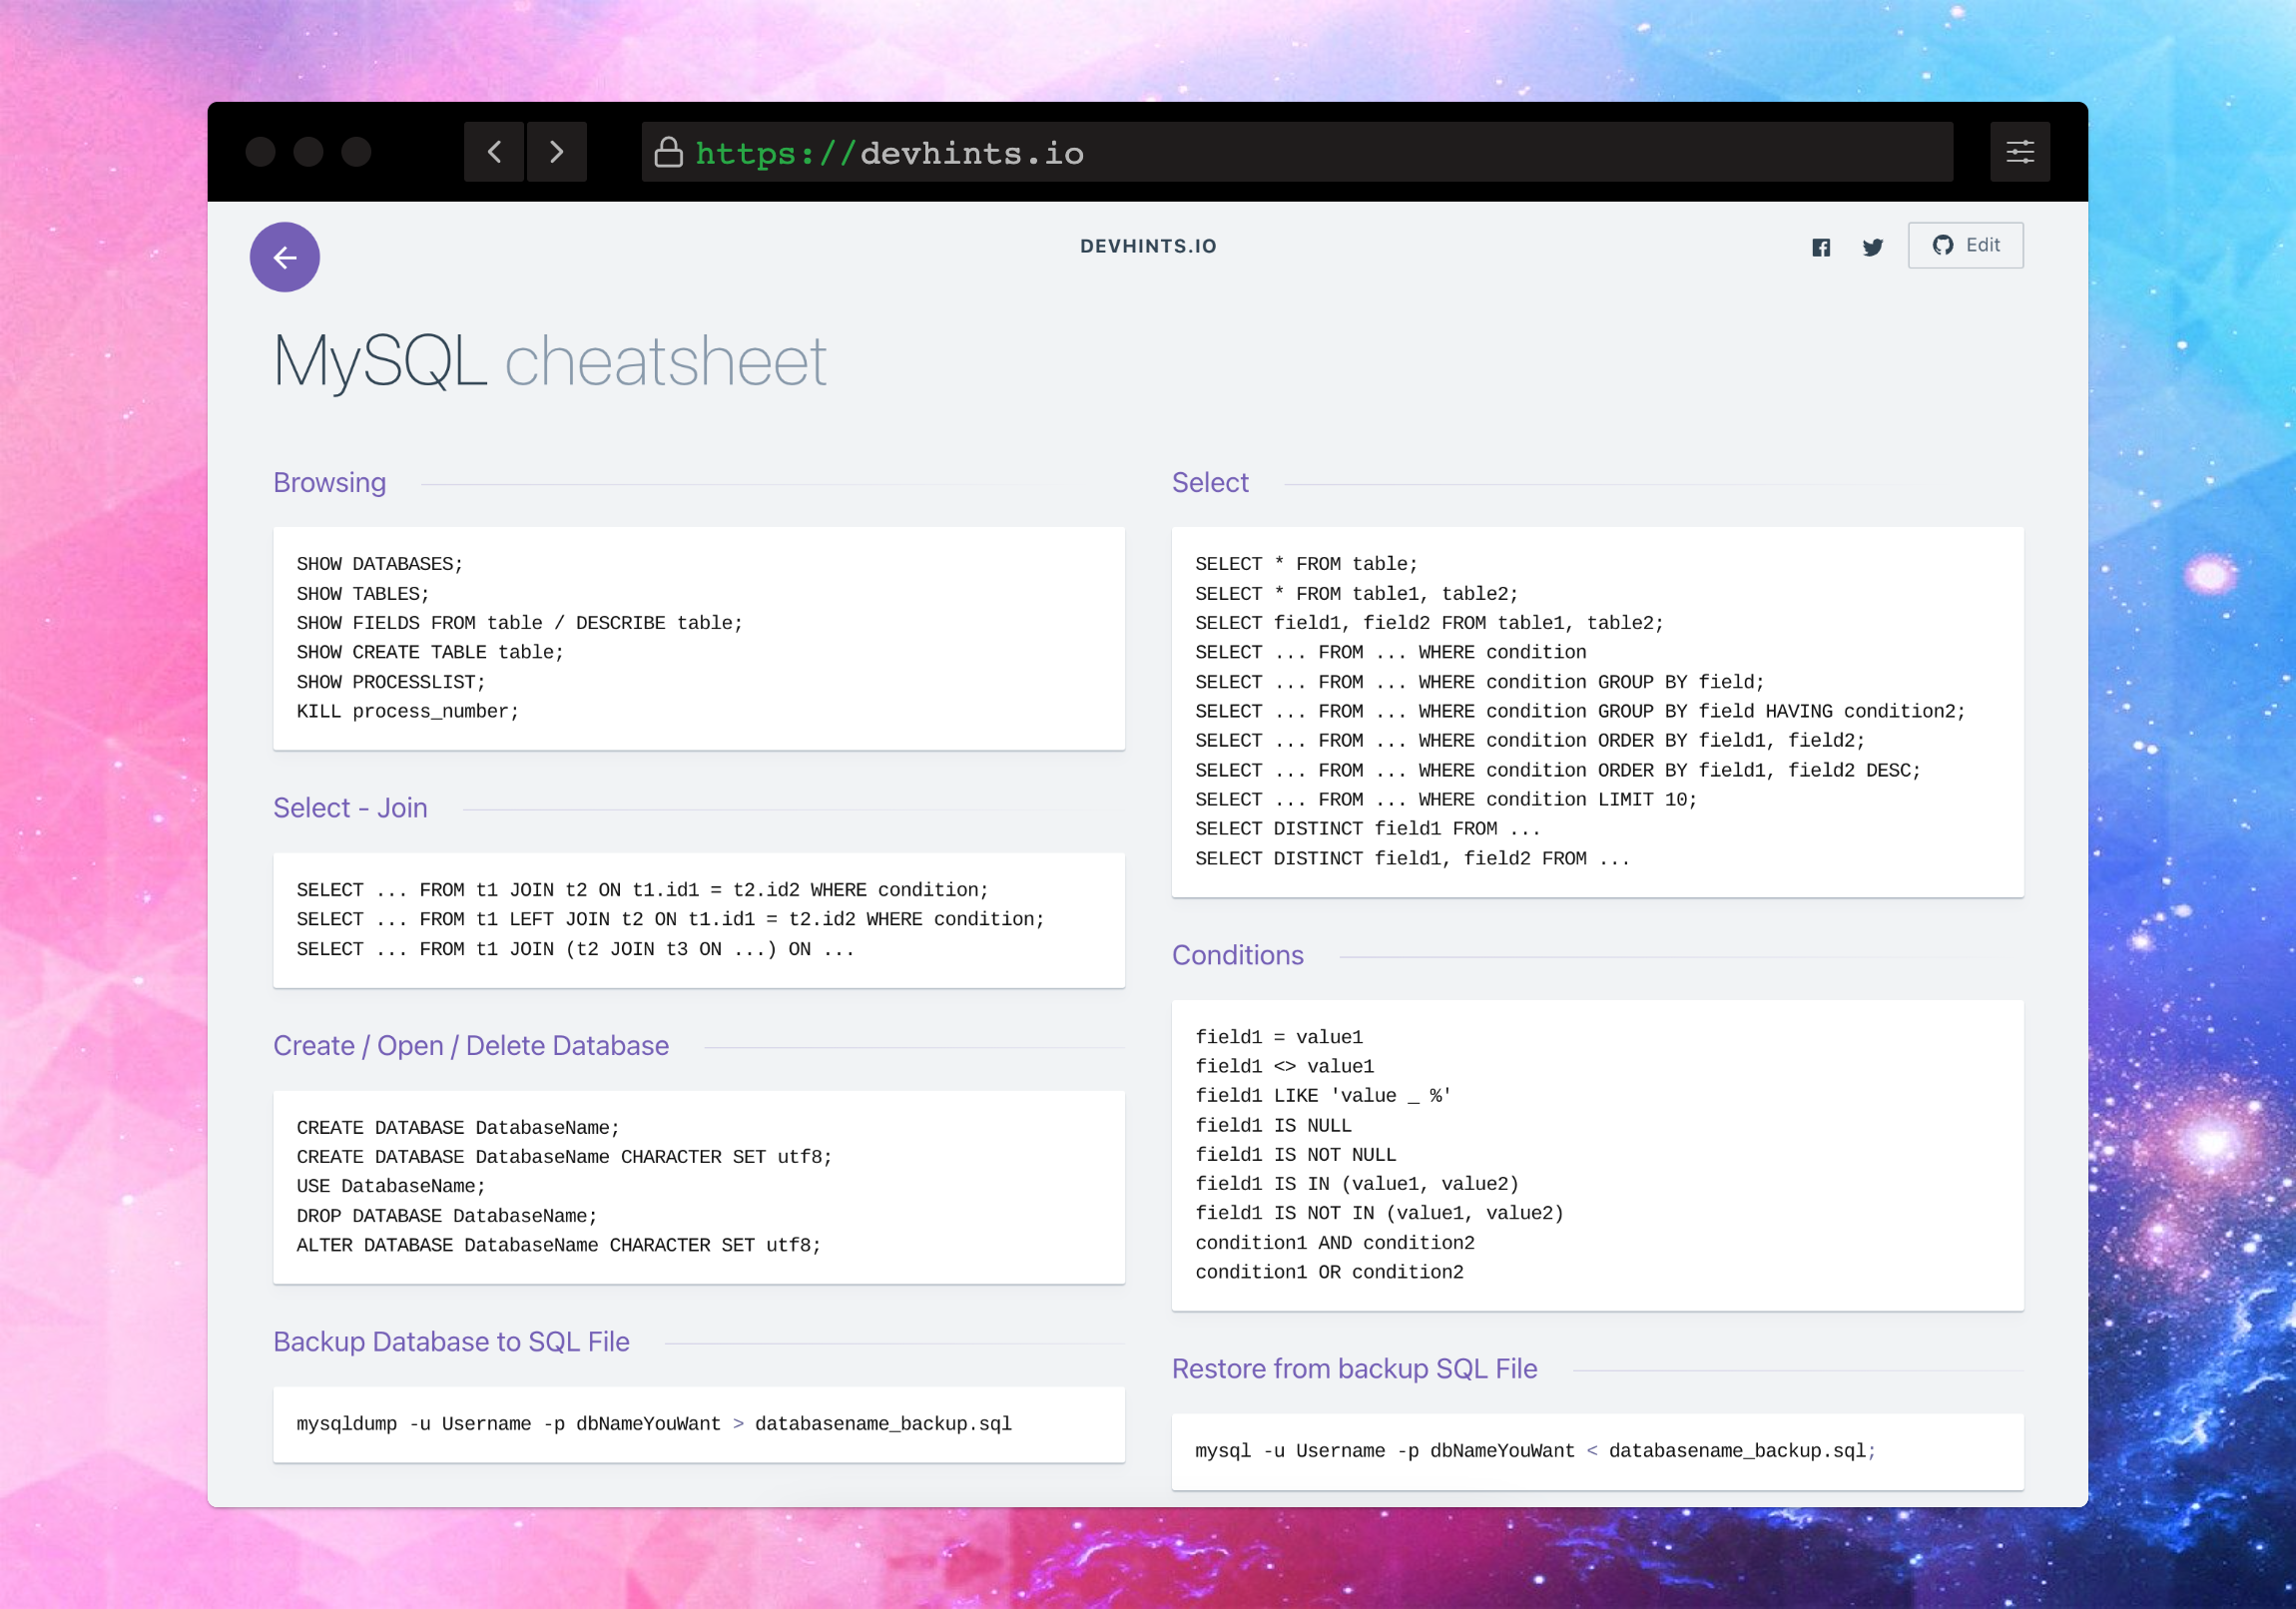This screenshot has height=1609, width=2296.
Task: Click the Select section heading
Action: [1210, 482]
